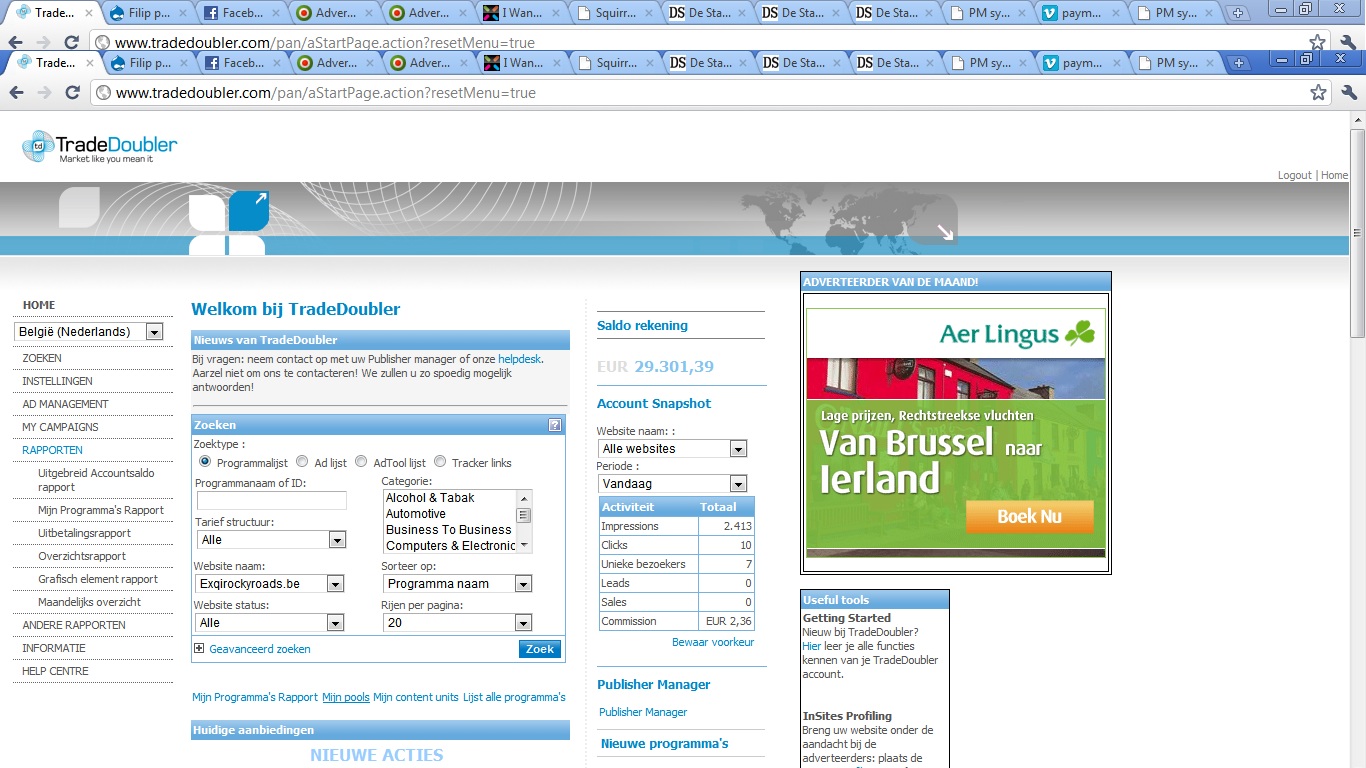
Task: Click the blue Zoek button
Action: pyautogui.click(x=540, y=649)
